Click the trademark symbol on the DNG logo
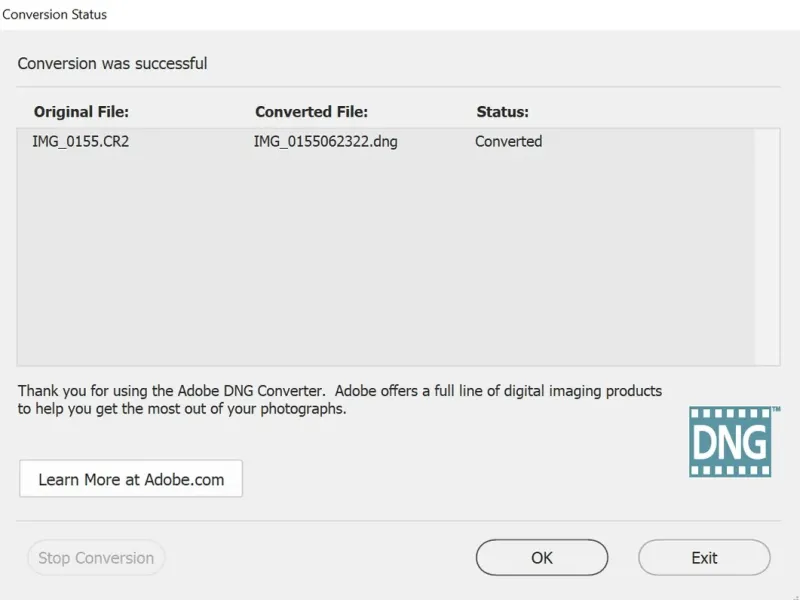This screenshot has height=600, width=800. coord(776,410)
